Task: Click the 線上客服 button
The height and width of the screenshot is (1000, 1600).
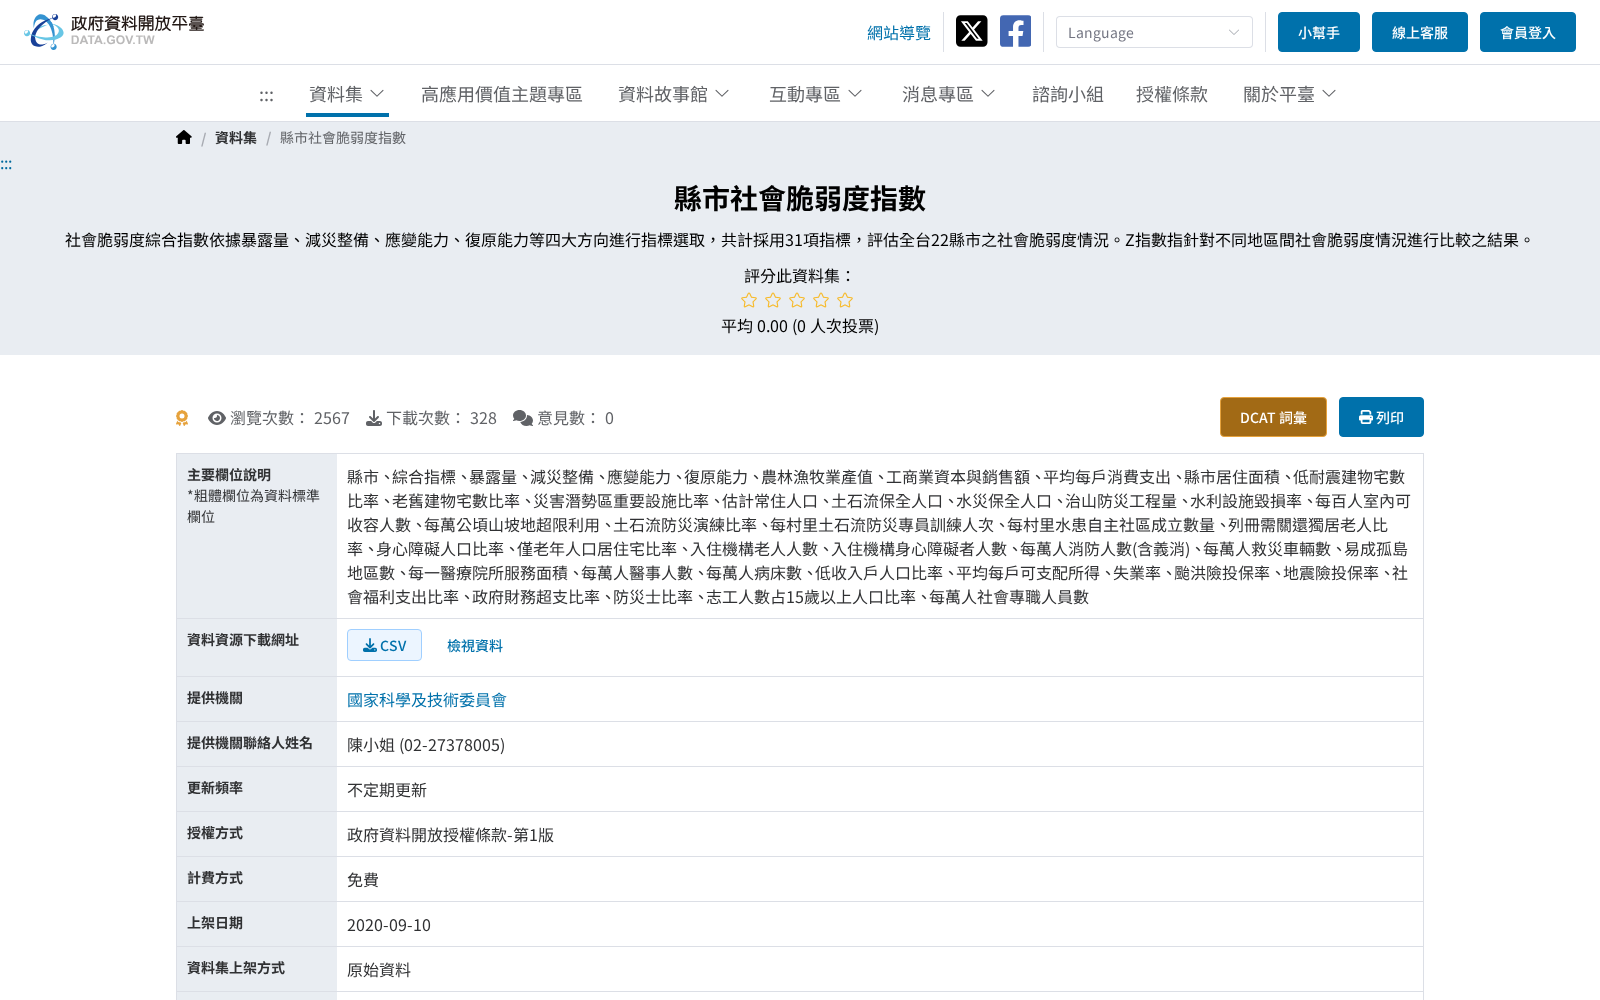Action: click(1420, 32)
